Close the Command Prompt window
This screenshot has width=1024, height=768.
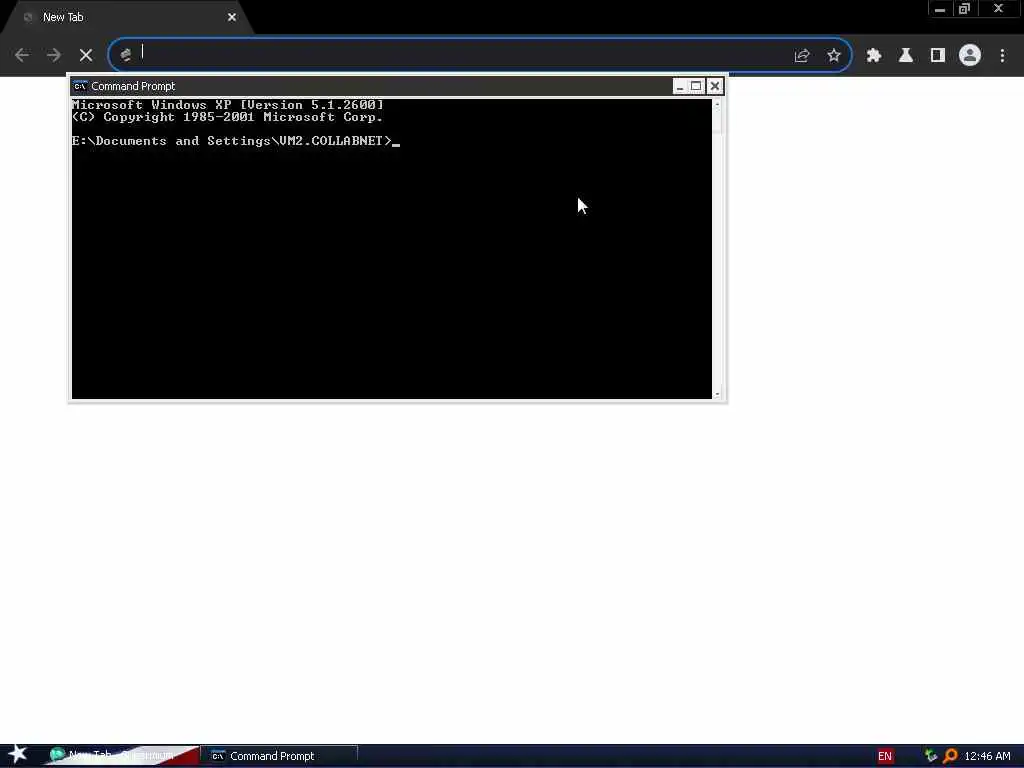[x=715, y=86]
